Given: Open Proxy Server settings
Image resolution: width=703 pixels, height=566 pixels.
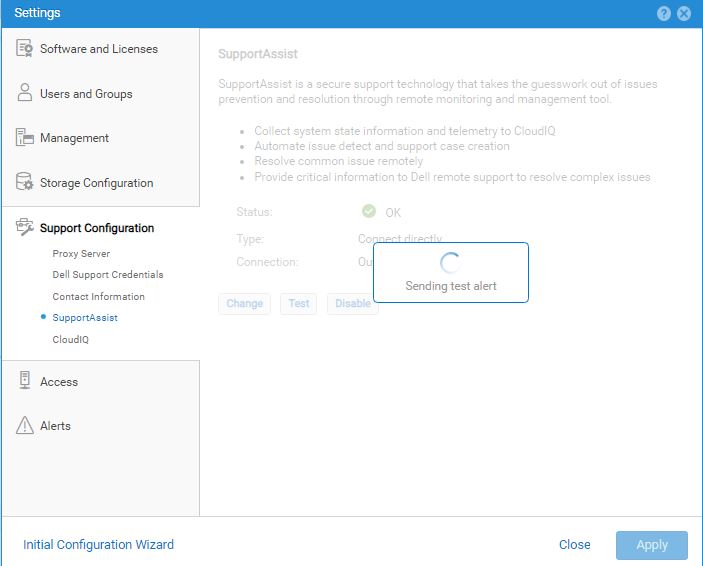Looking at the screenshot, I should (x=81, y=254).
